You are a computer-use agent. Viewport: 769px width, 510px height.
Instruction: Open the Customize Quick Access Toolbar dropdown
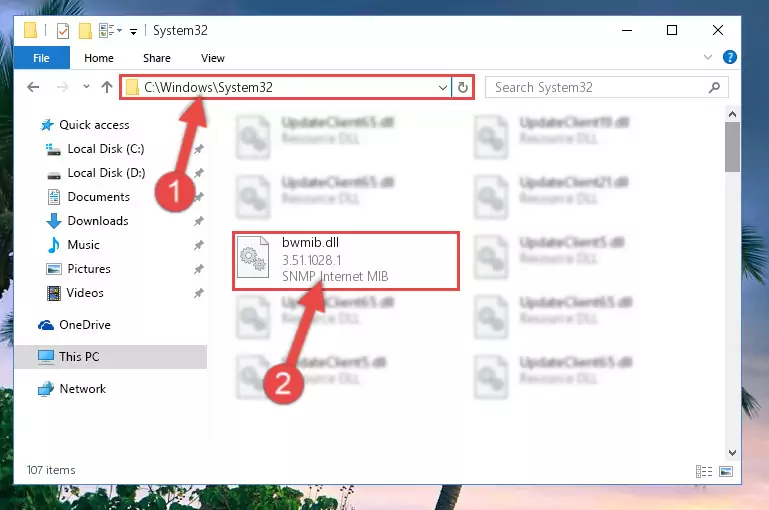click(133, 32)
